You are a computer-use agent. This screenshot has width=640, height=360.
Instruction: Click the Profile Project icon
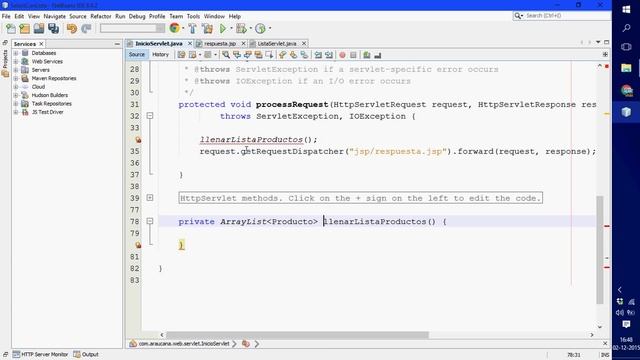(260, 28)
